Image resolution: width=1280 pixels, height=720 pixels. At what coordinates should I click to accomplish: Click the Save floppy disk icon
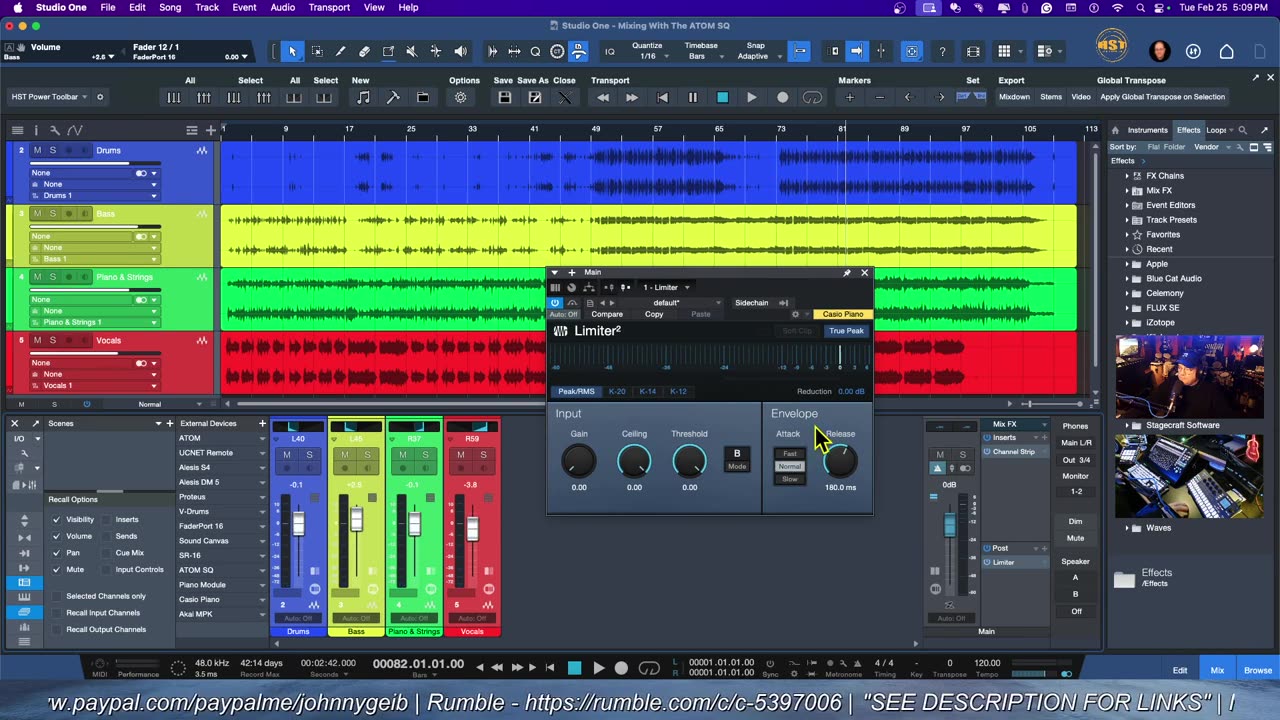pos(504,97)
